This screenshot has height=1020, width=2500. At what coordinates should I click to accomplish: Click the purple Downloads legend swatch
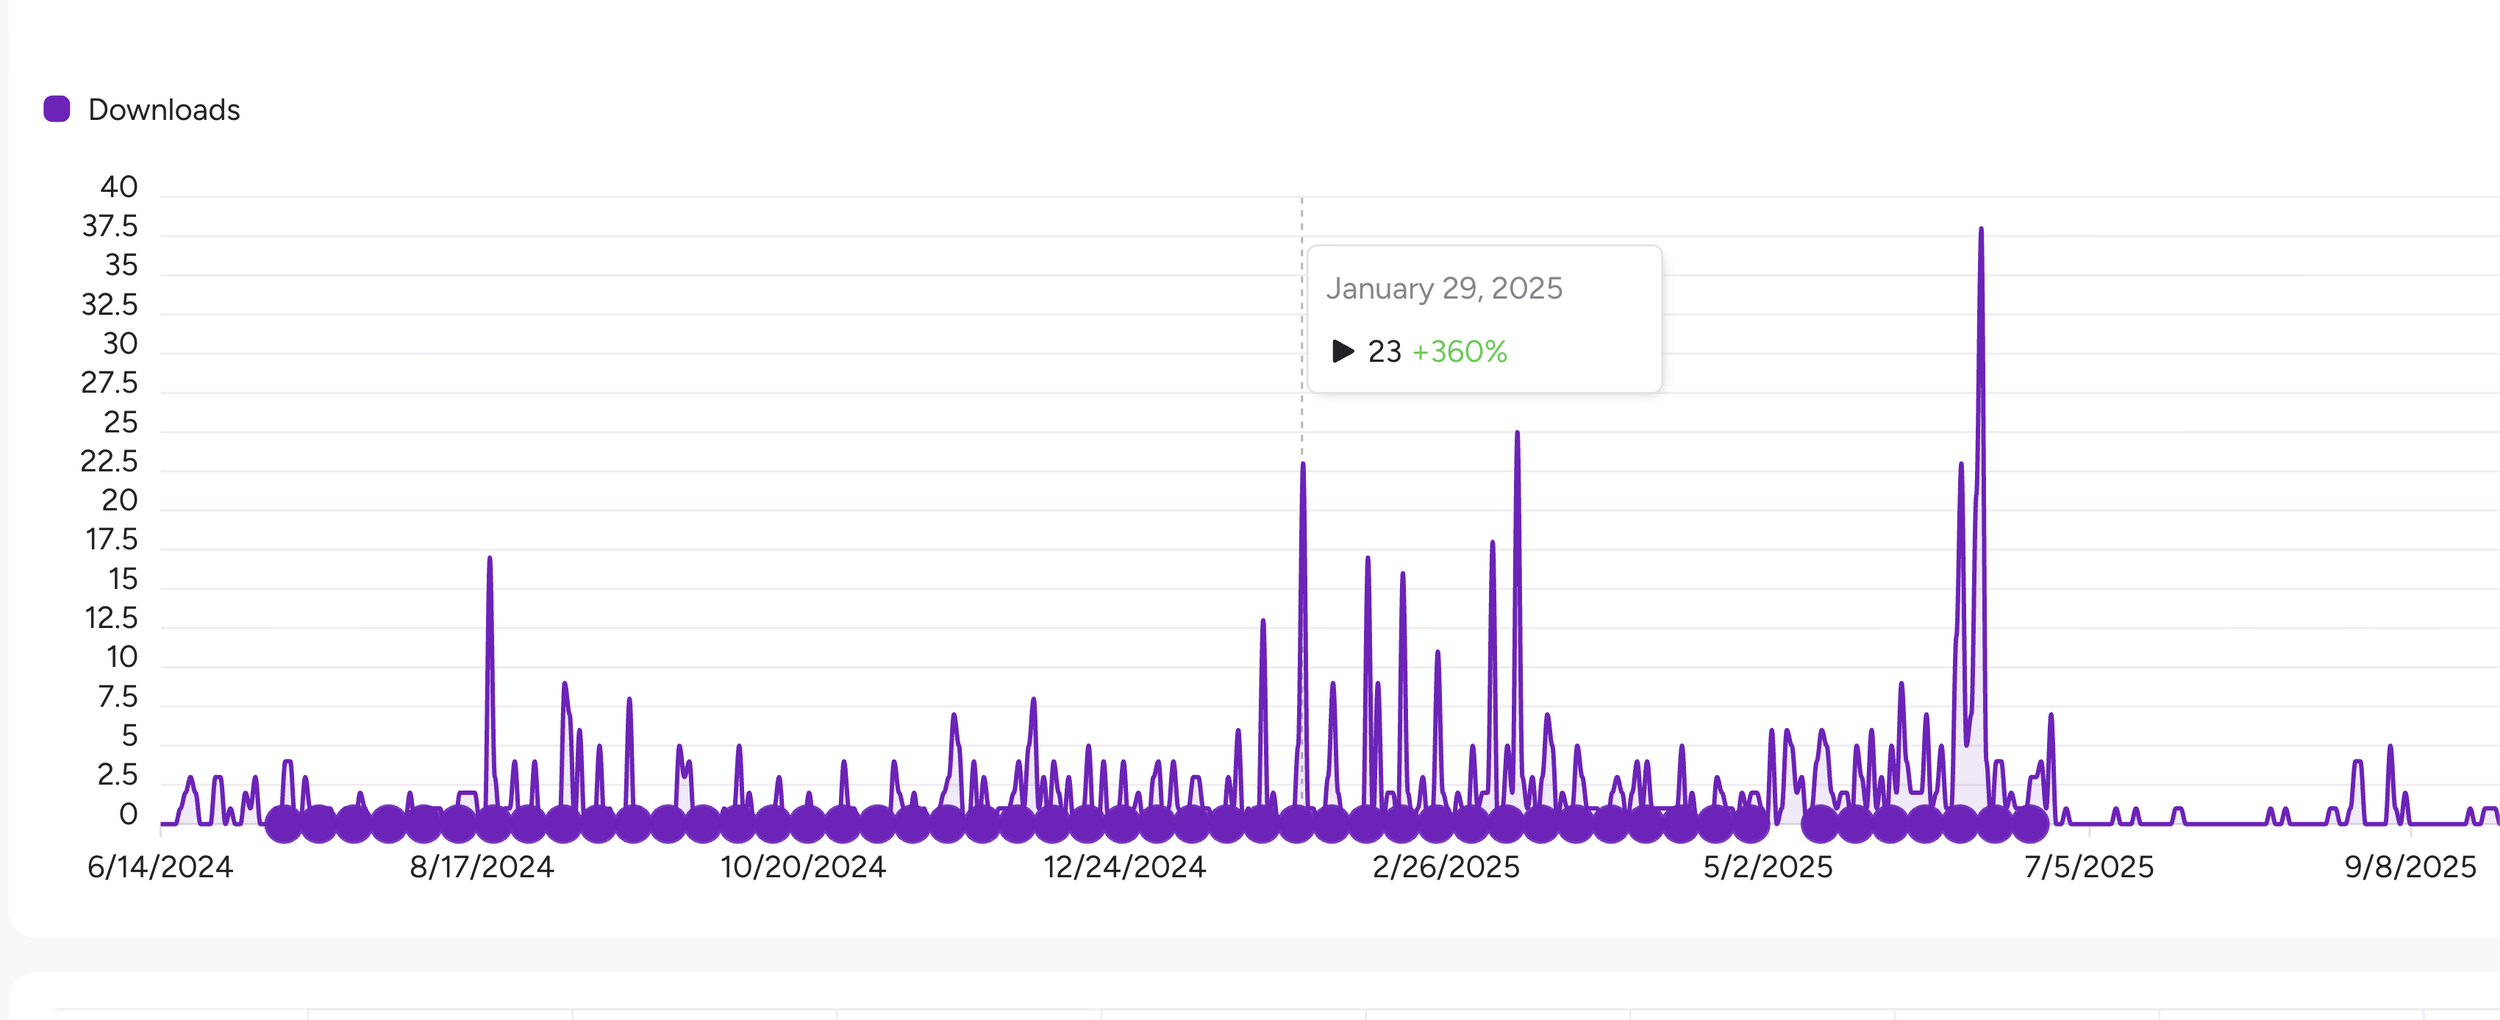[x=57, y=109]
